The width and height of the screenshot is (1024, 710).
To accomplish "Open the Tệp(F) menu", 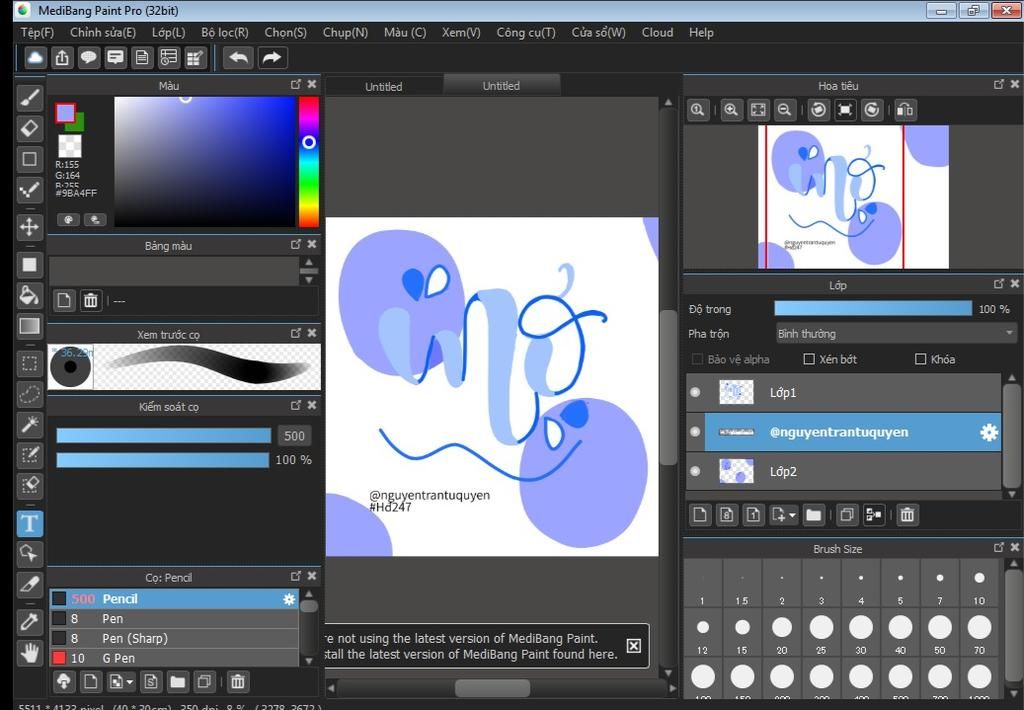I will pos(37,33).
